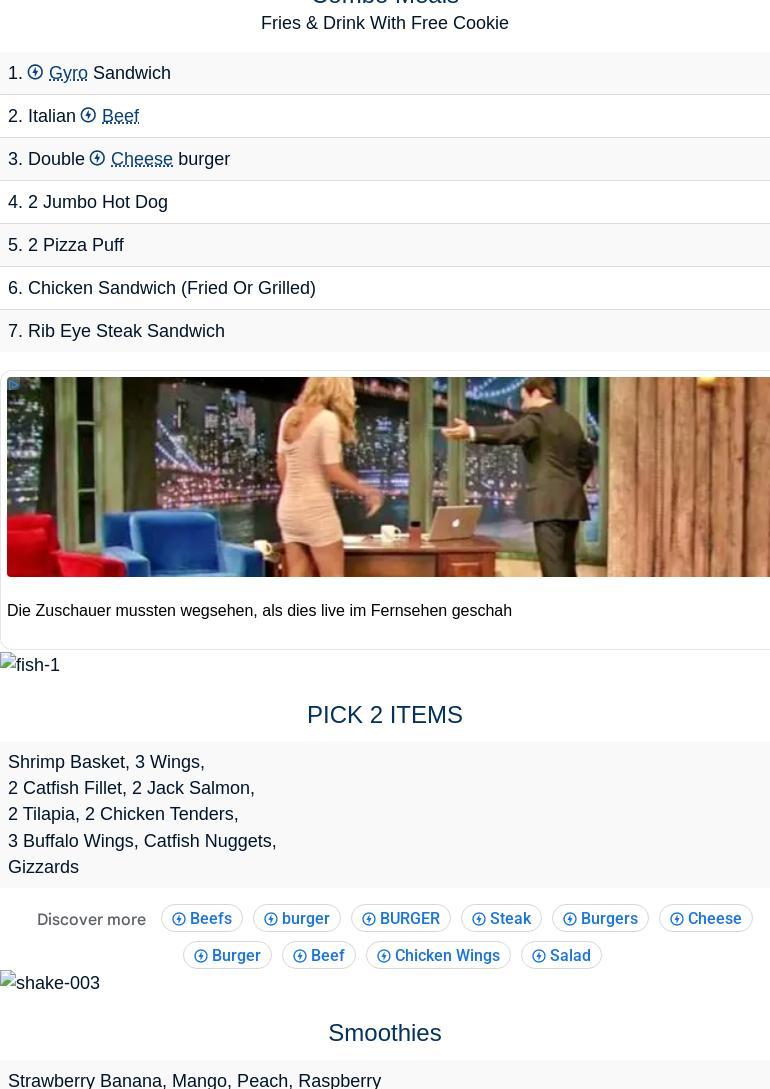Screen dimensions: 770x1089
Task: Open the Cheese underlined link
Action: (x=142, y=159)
